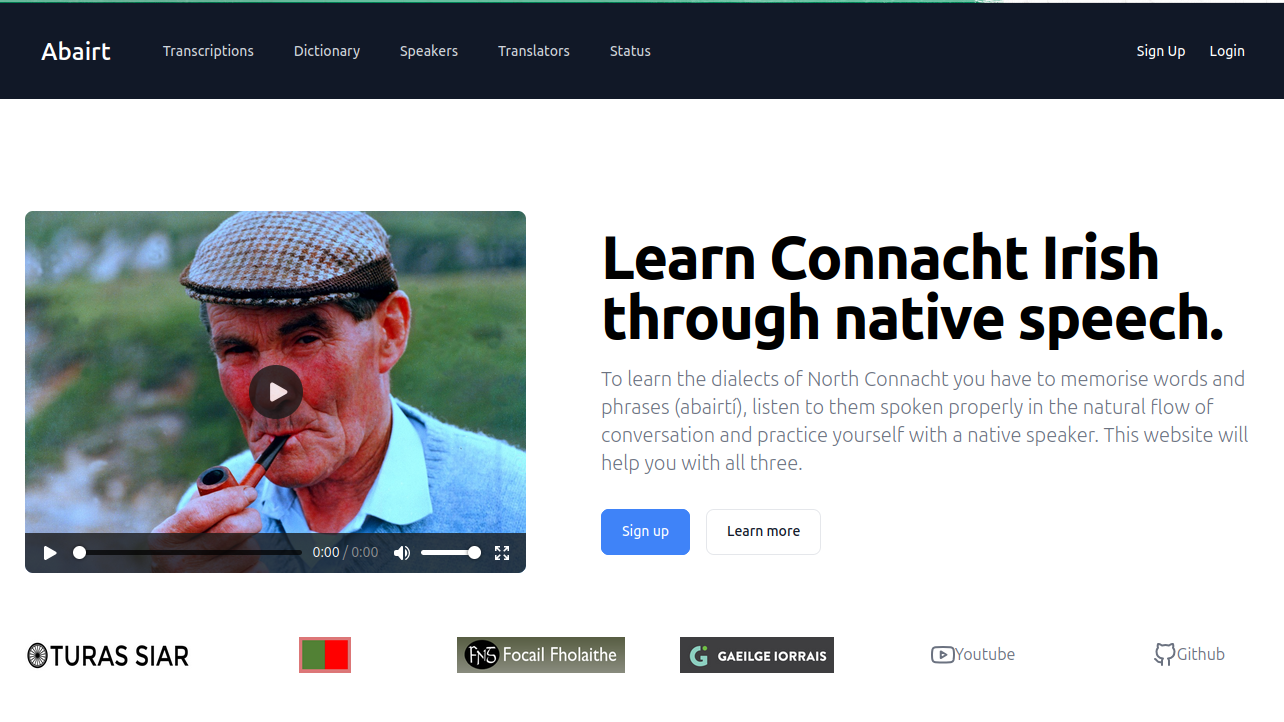Visit the Youtube link
This screenshot has width=1284, height=722.
[973, 655]
